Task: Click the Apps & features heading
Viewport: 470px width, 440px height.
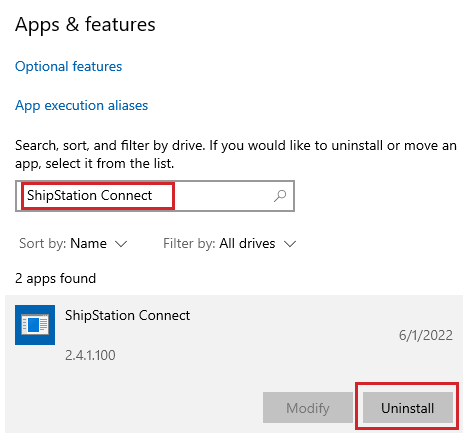Action: pyautogui.click(x=85, y=25)
